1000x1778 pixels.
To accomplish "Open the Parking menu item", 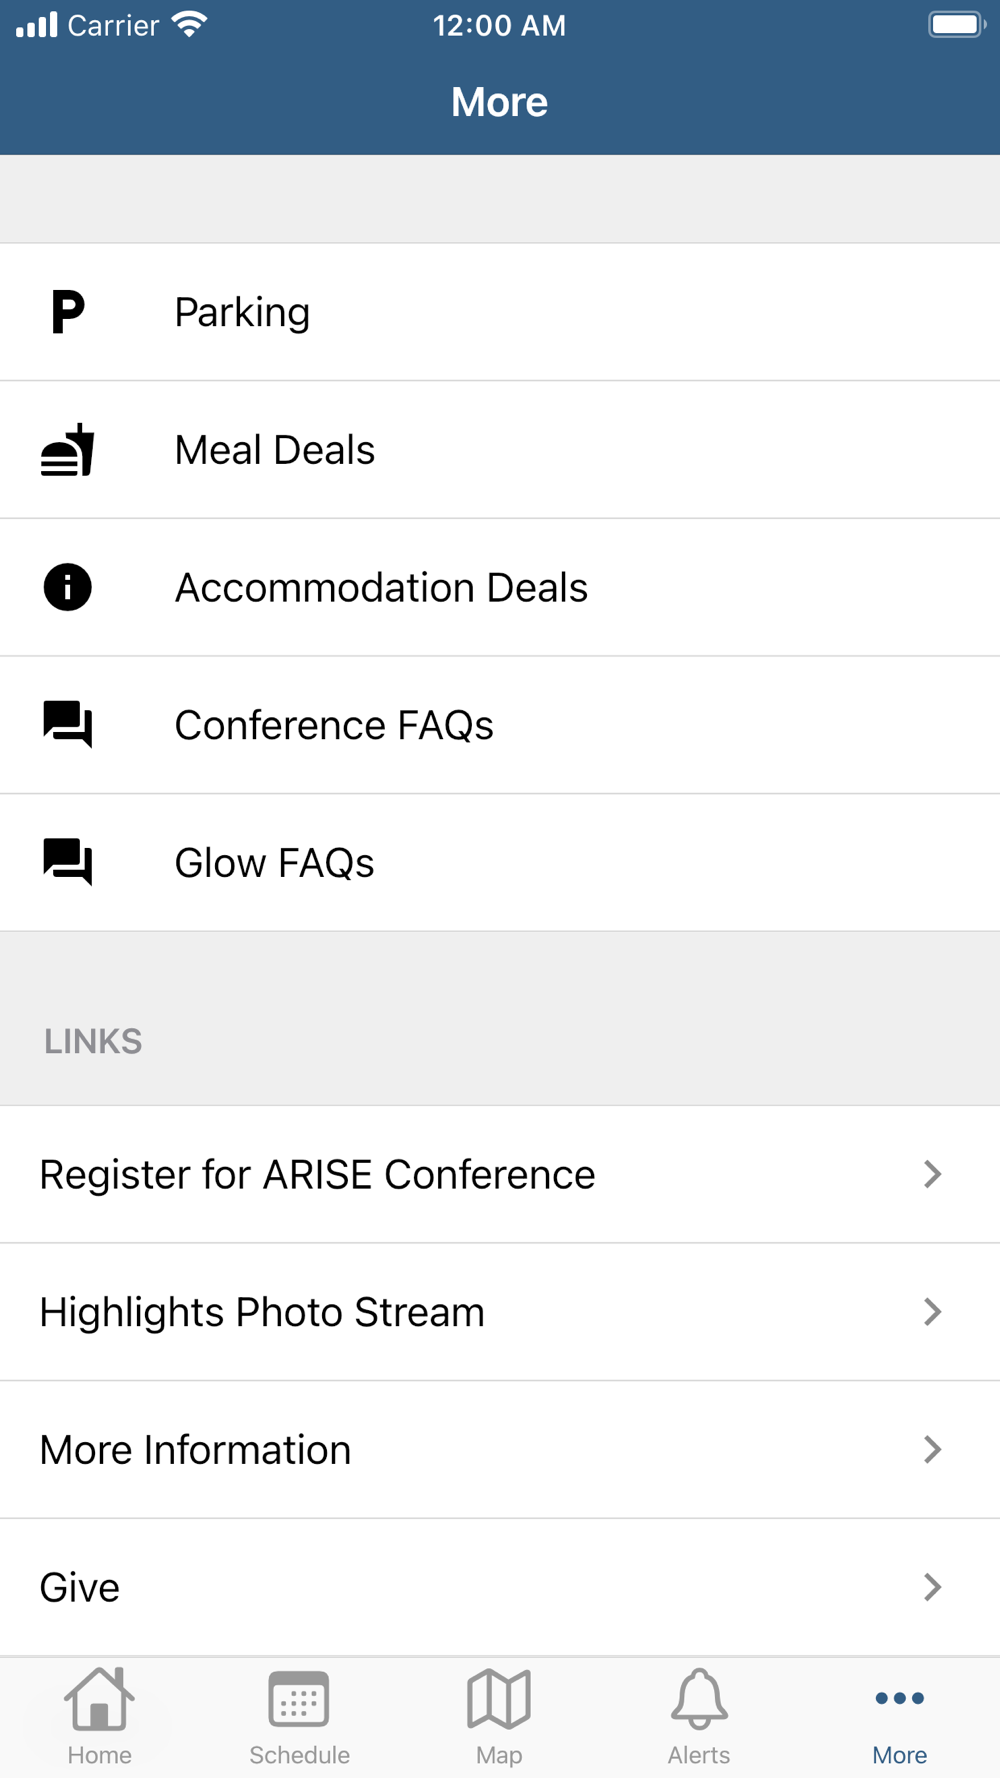I will [x=242, y=312].
